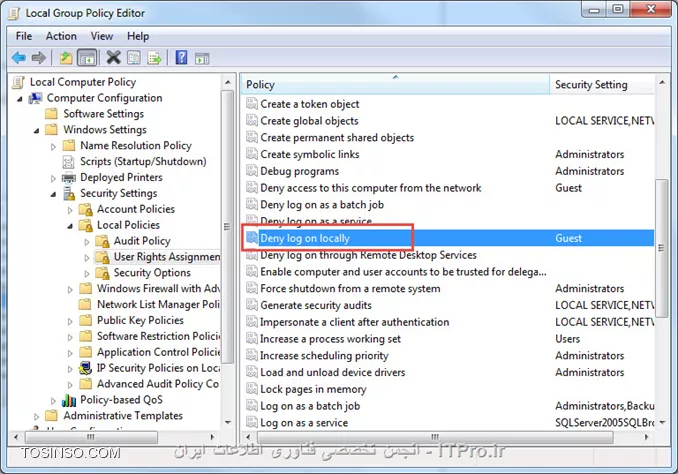Screen dimensions: 678x474
Task: Click tree pane horizontal scrollbar left arrow
Action: tap(16, 437)
